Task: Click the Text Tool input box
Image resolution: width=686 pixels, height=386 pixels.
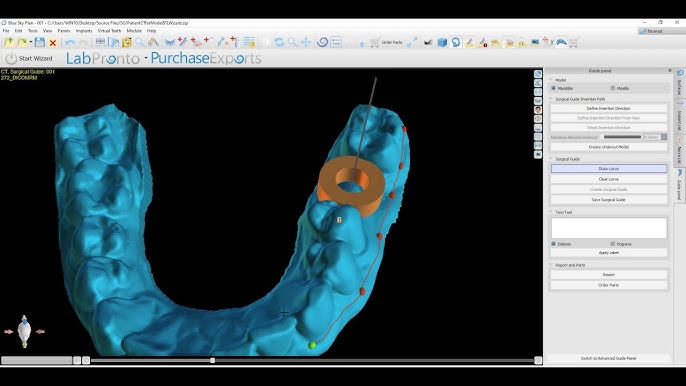Action: pos(609,228)
